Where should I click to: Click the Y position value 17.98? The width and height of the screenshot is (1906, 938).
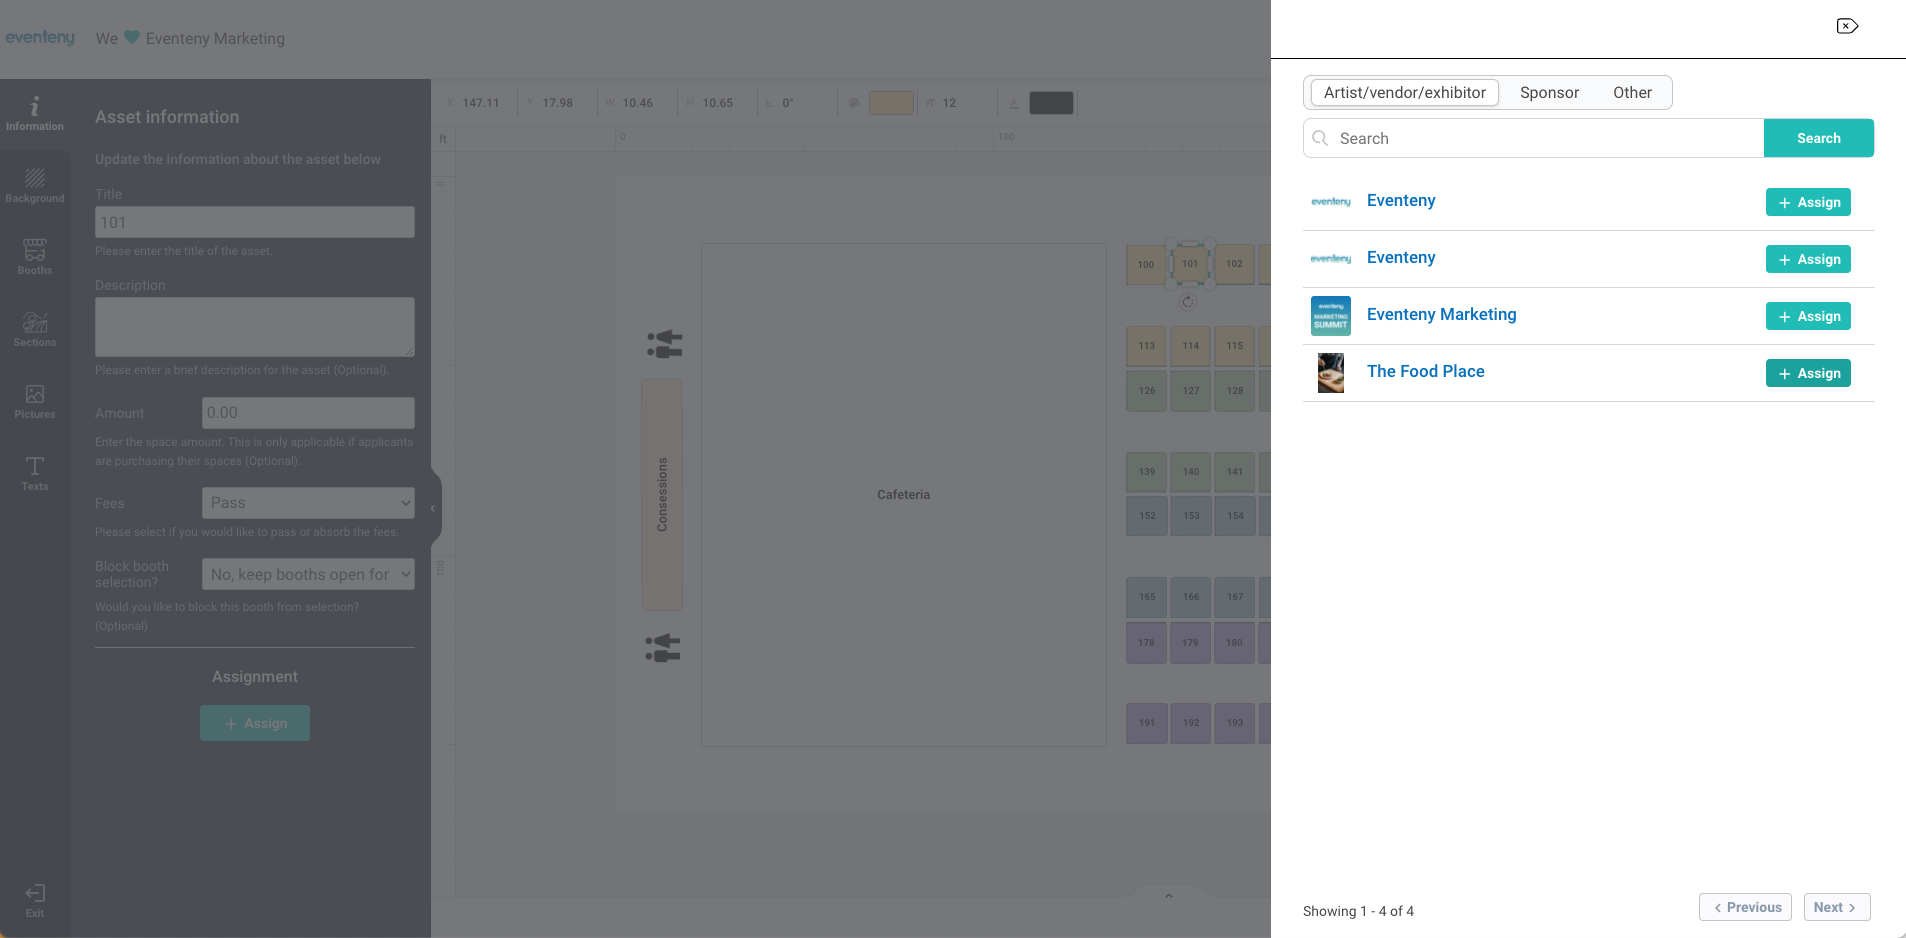(557, 103)
